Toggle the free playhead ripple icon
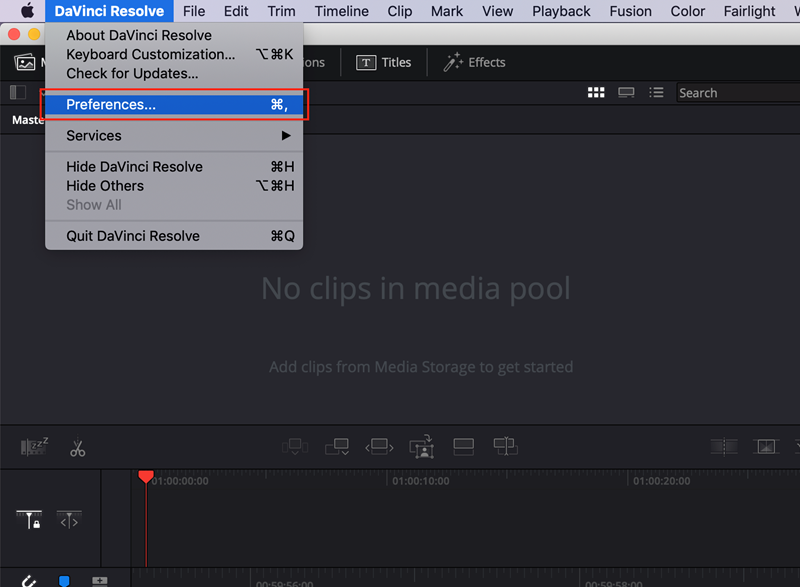Screen dimensions: 800x587 (x=69, y=520)
